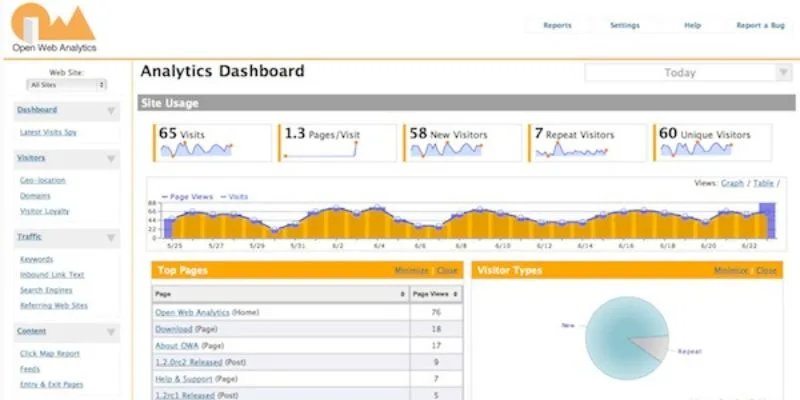Click the date range dropdown arrow button

[784, 73]
